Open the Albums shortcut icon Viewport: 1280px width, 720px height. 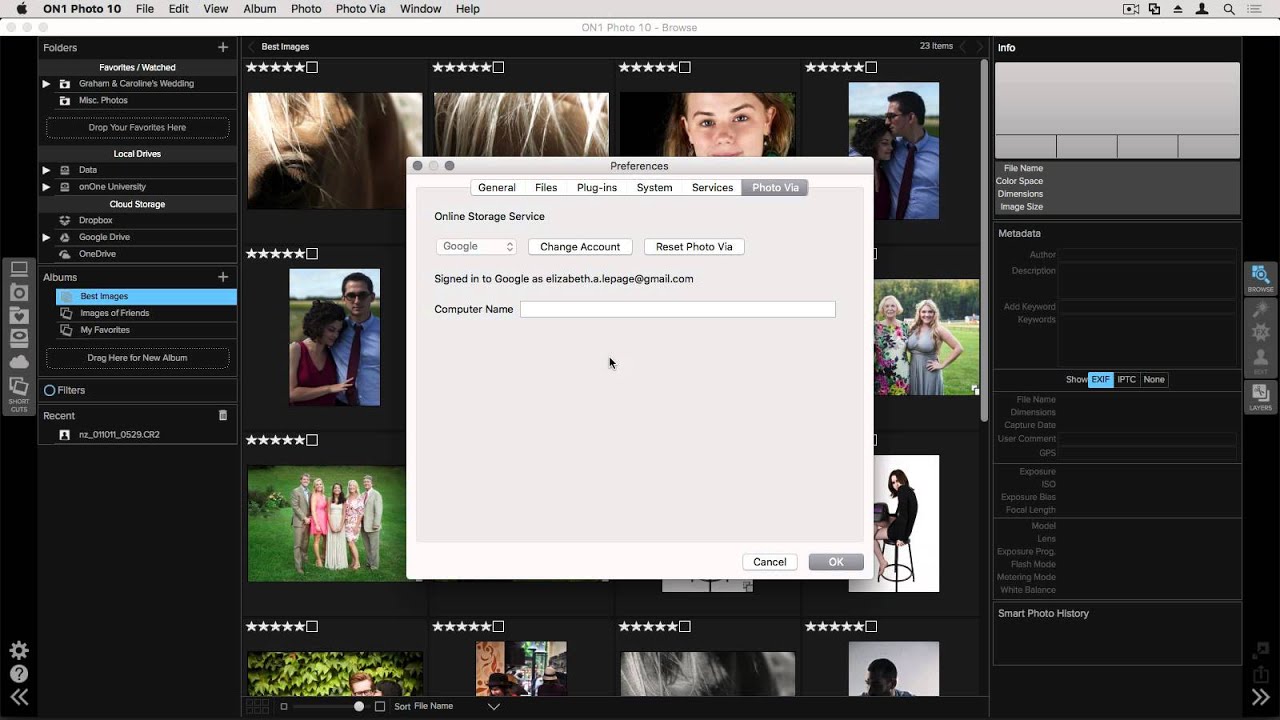pos(19,386)
